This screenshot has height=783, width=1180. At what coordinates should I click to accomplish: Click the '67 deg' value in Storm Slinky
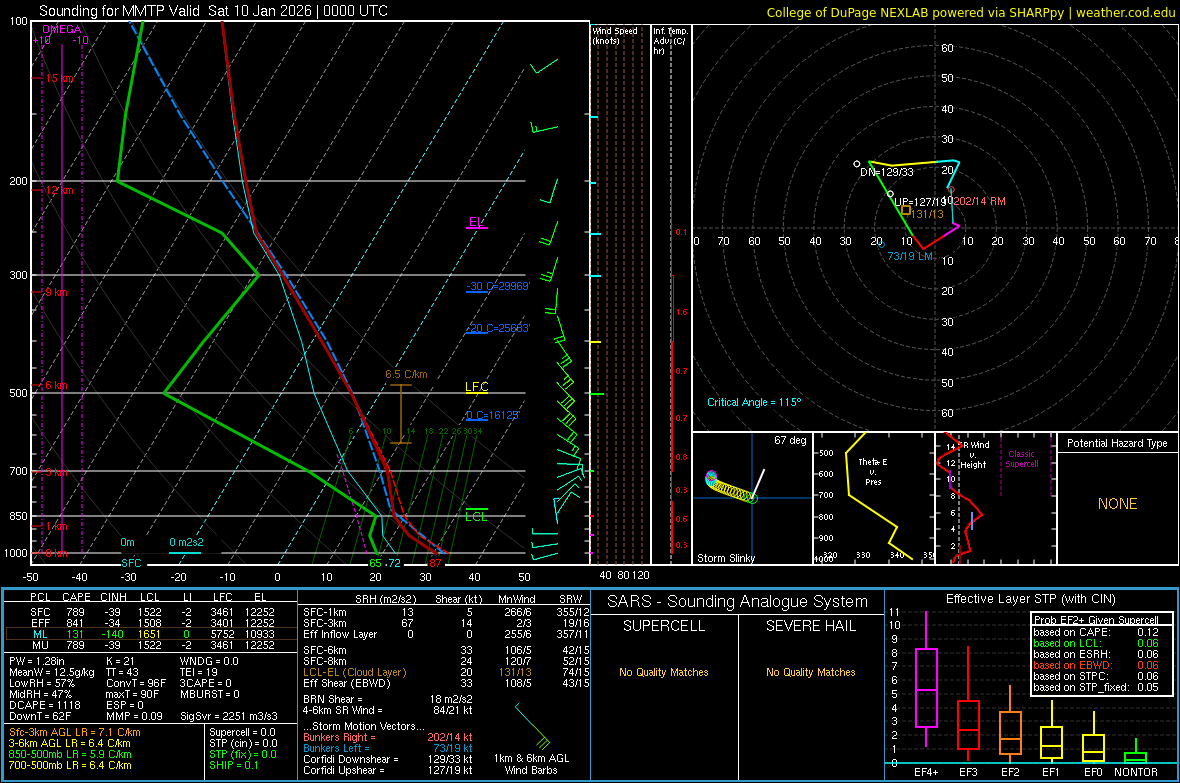(x=790, y=440)
